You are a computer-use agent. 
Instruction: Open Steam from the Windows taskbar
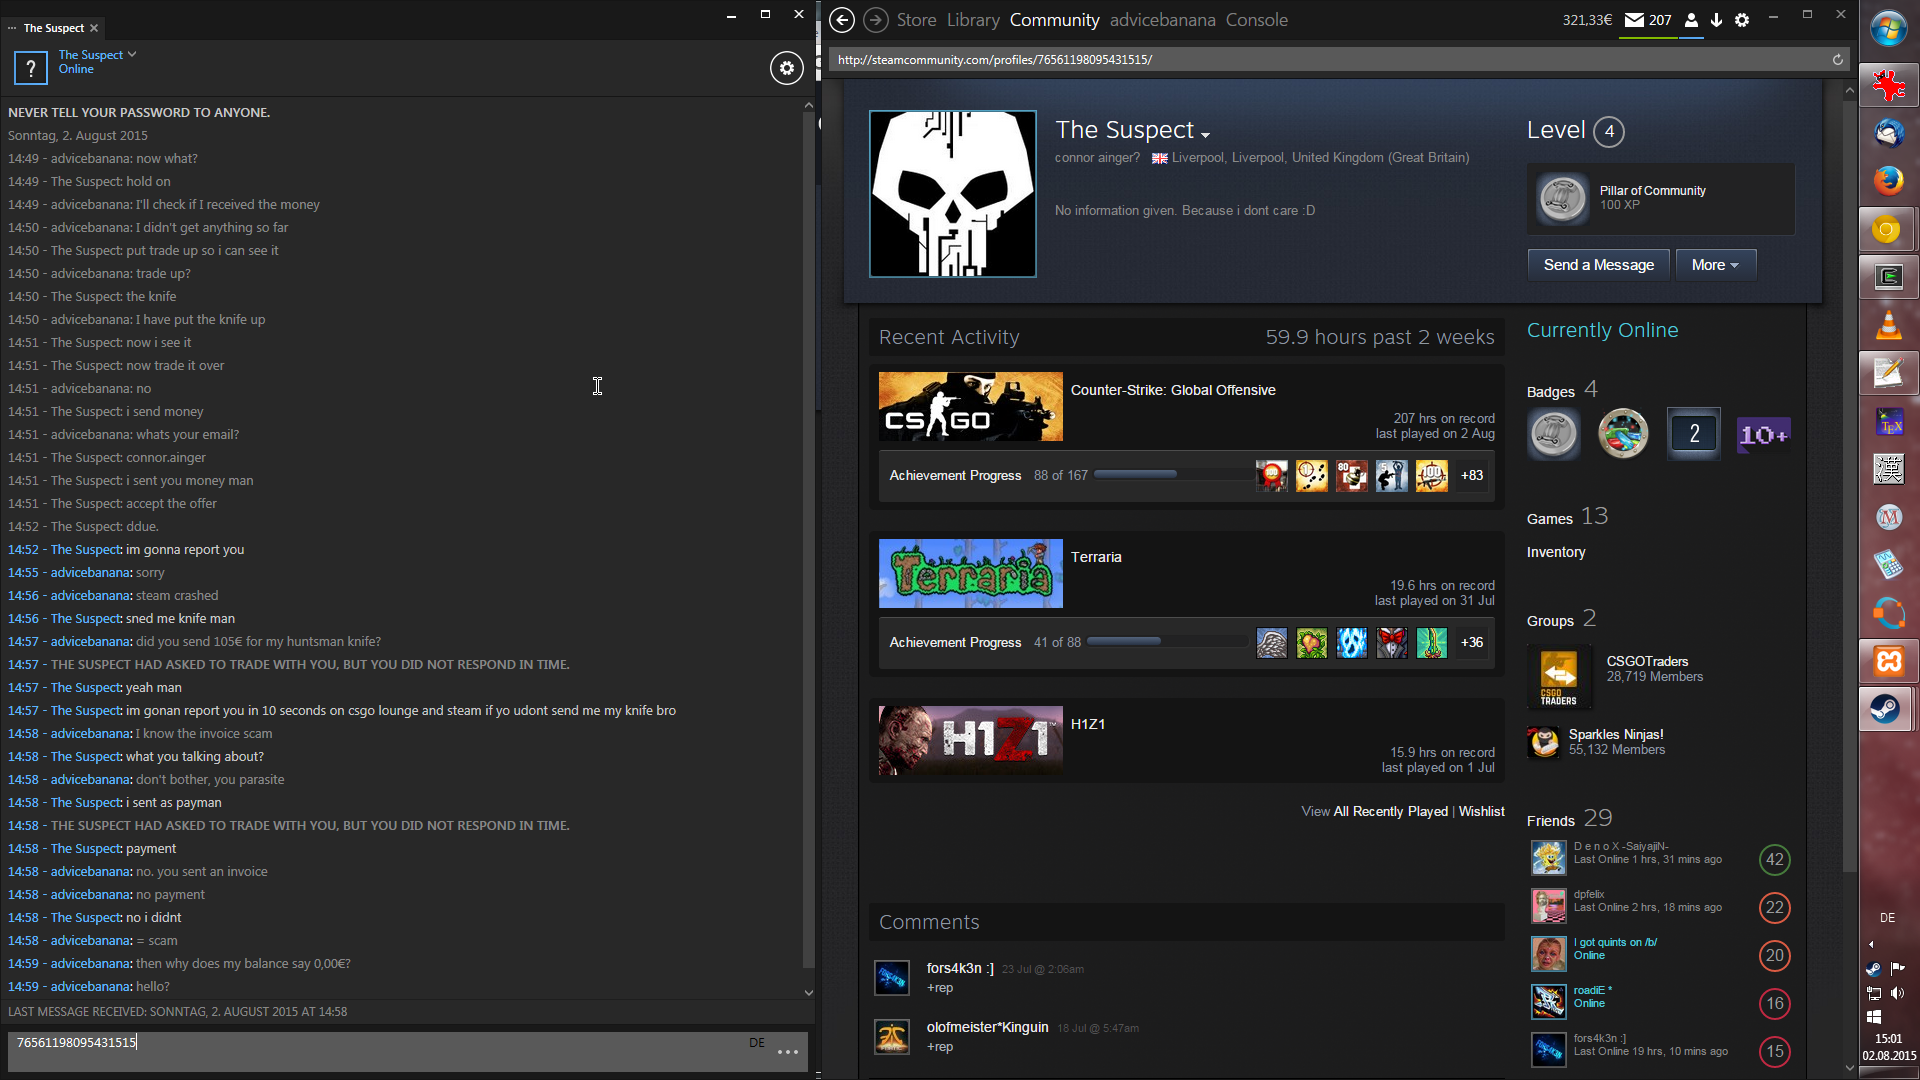1886,709
